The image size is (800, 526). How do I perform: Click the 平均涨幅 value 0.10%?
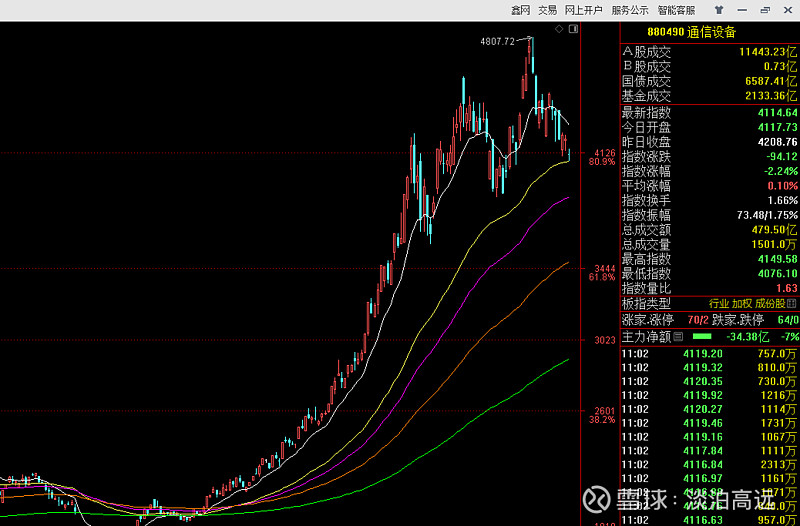coord(783,186)
